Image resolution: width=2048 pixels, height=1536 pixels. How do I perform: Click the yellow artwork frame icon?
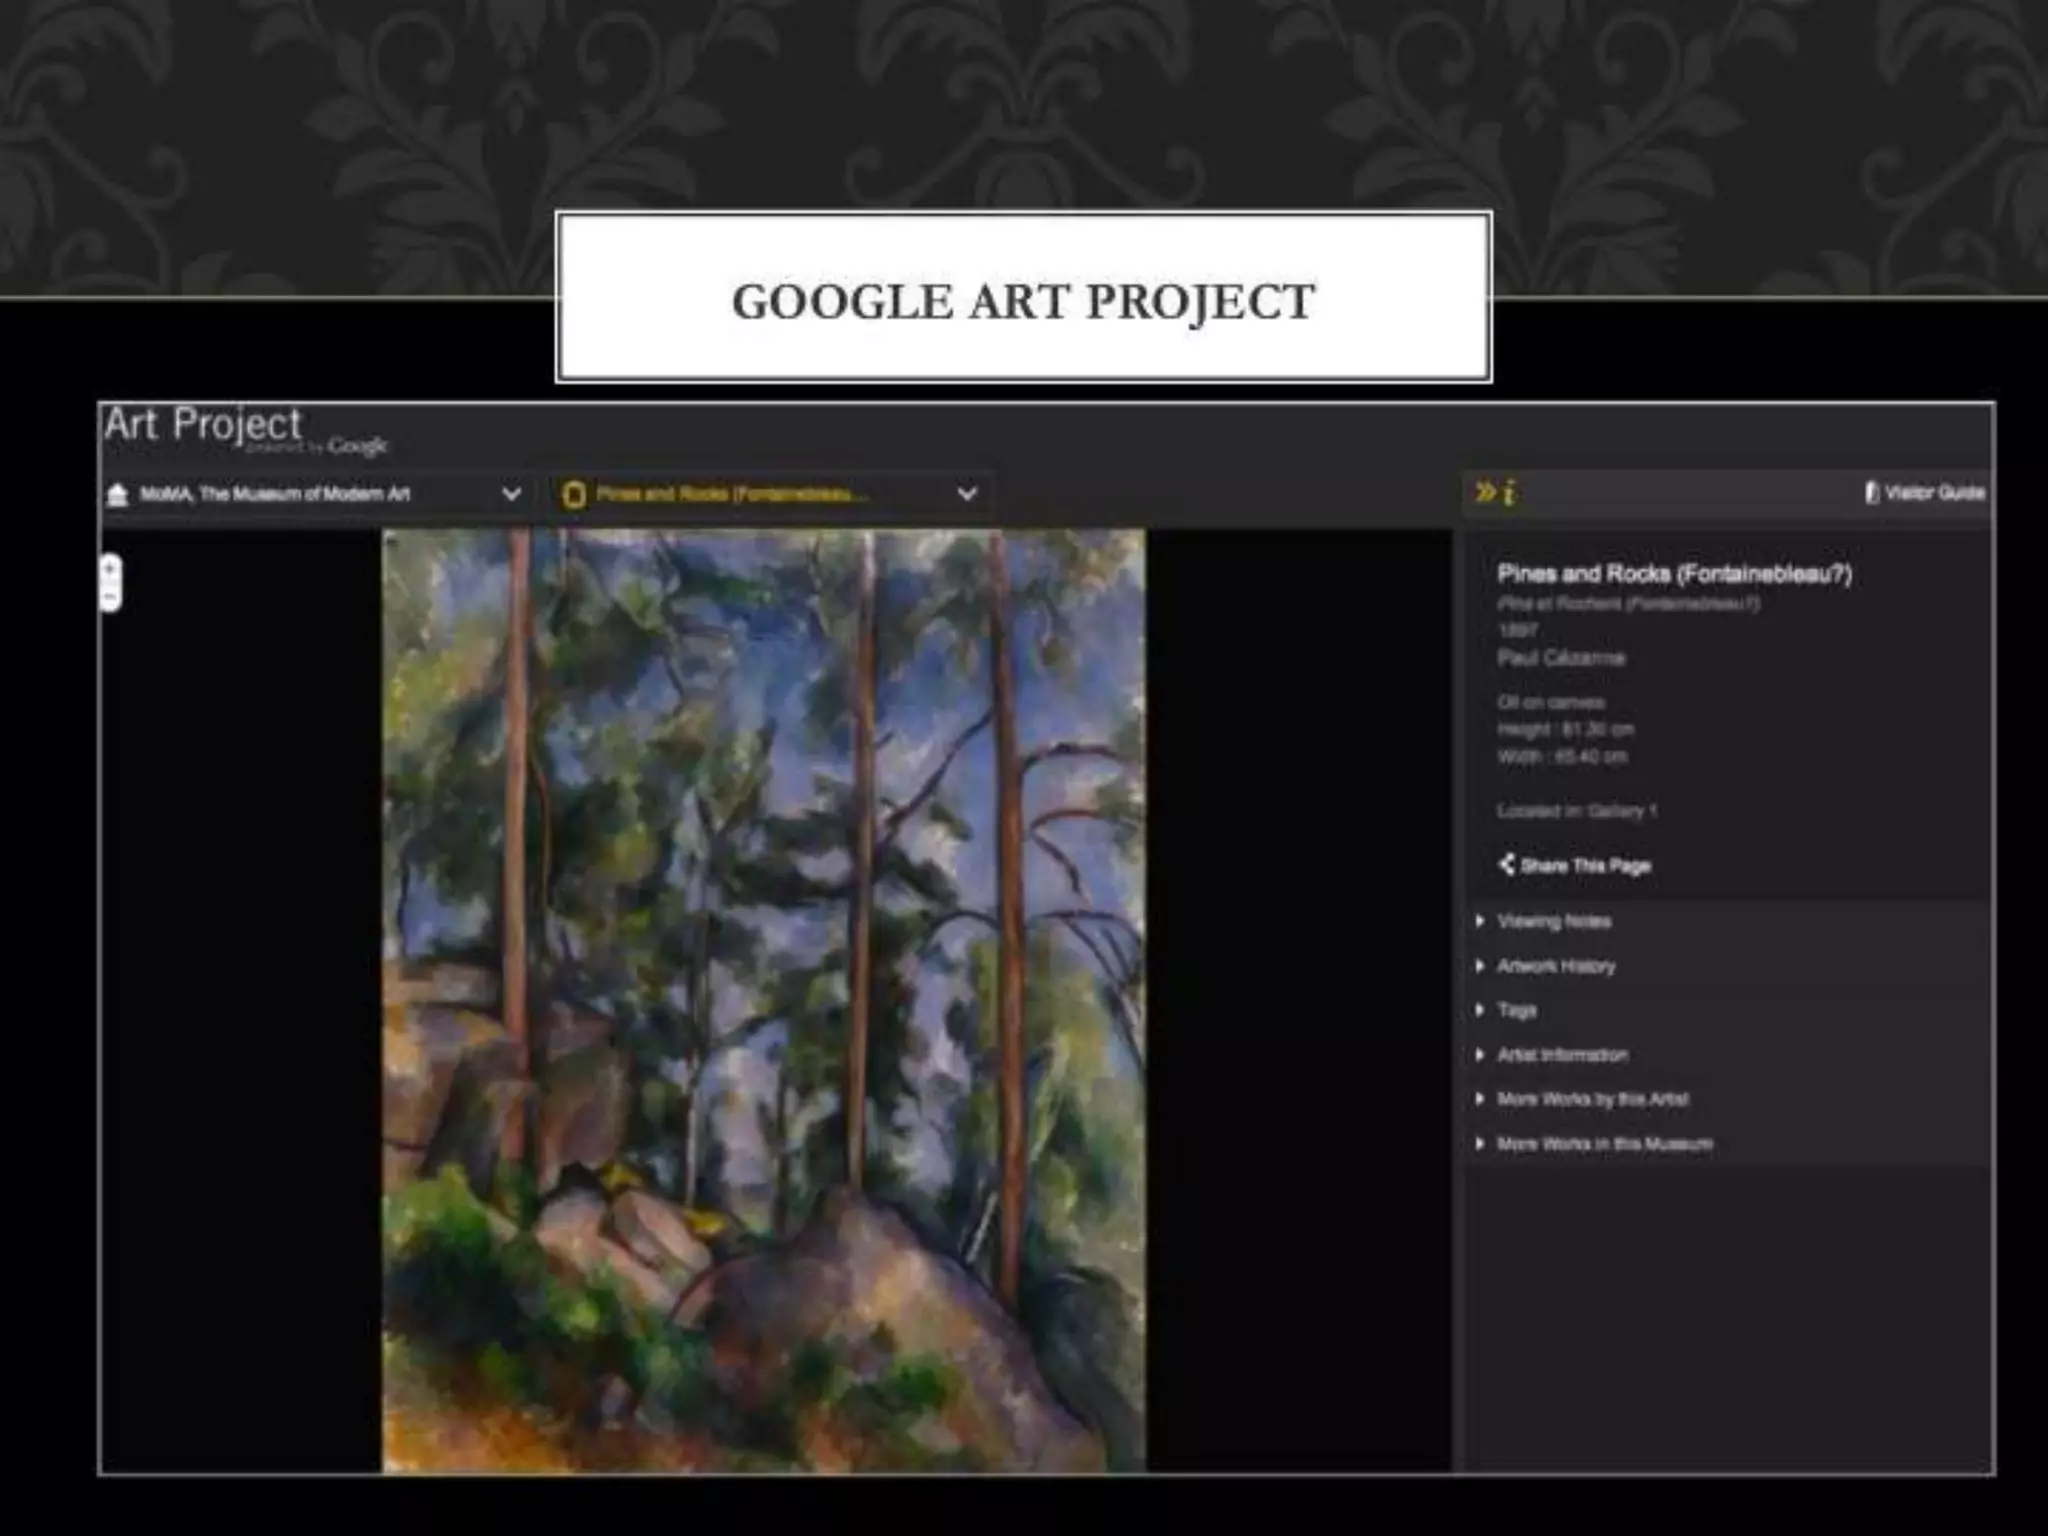[573, 494]
